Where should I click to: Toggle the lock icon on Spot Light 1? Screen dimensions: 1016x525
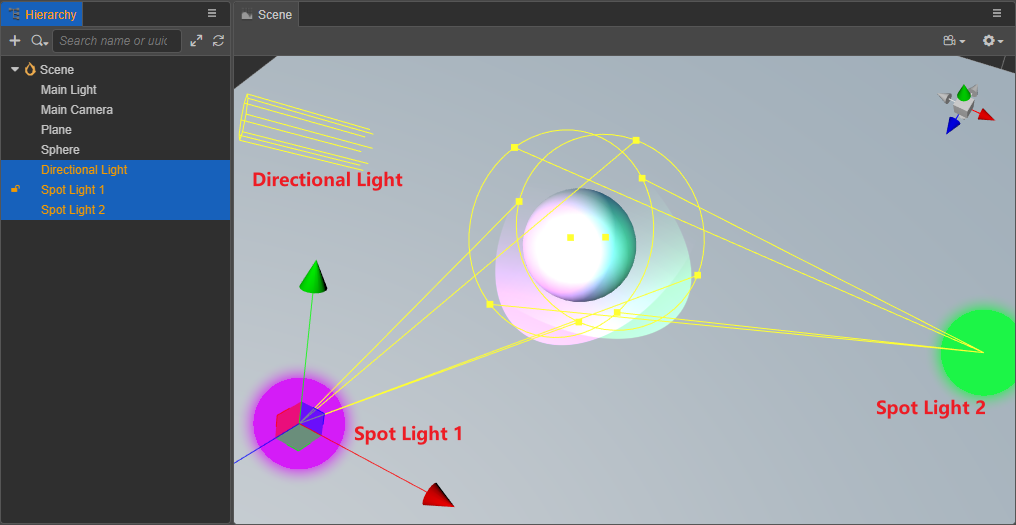pyautogui.click(x=16, y=189)
